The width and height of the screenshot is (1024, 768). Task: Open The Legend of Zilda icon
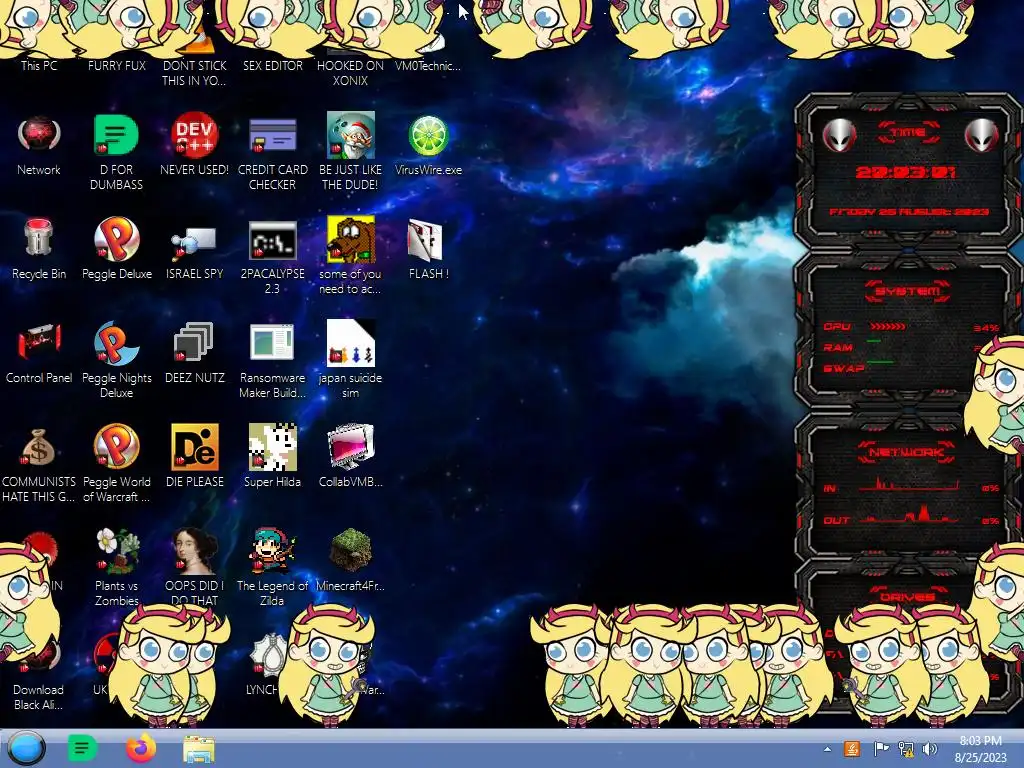[272, 550]
